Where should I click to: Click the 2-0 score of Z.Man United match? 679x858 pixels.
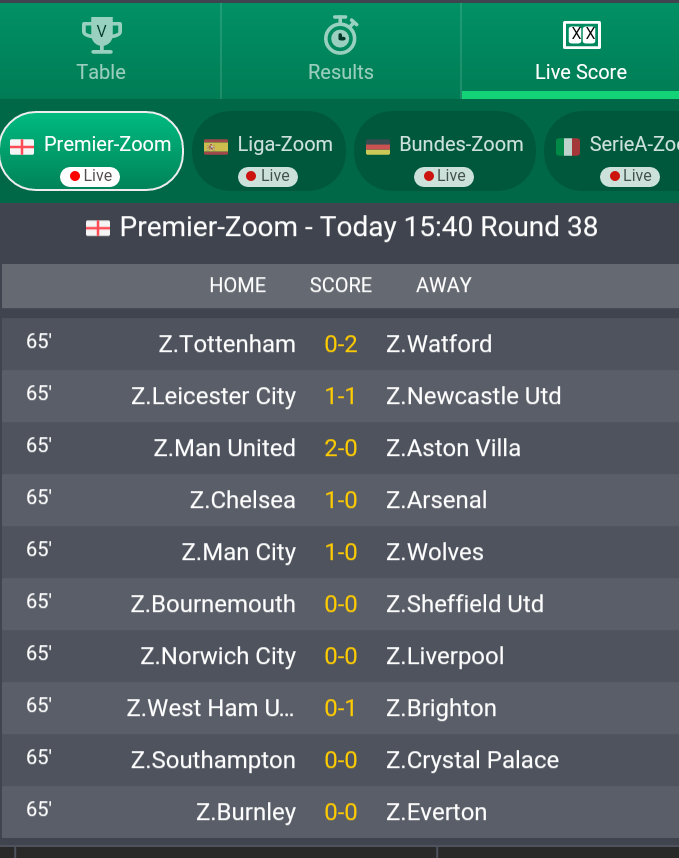click(x=340, y=448)
